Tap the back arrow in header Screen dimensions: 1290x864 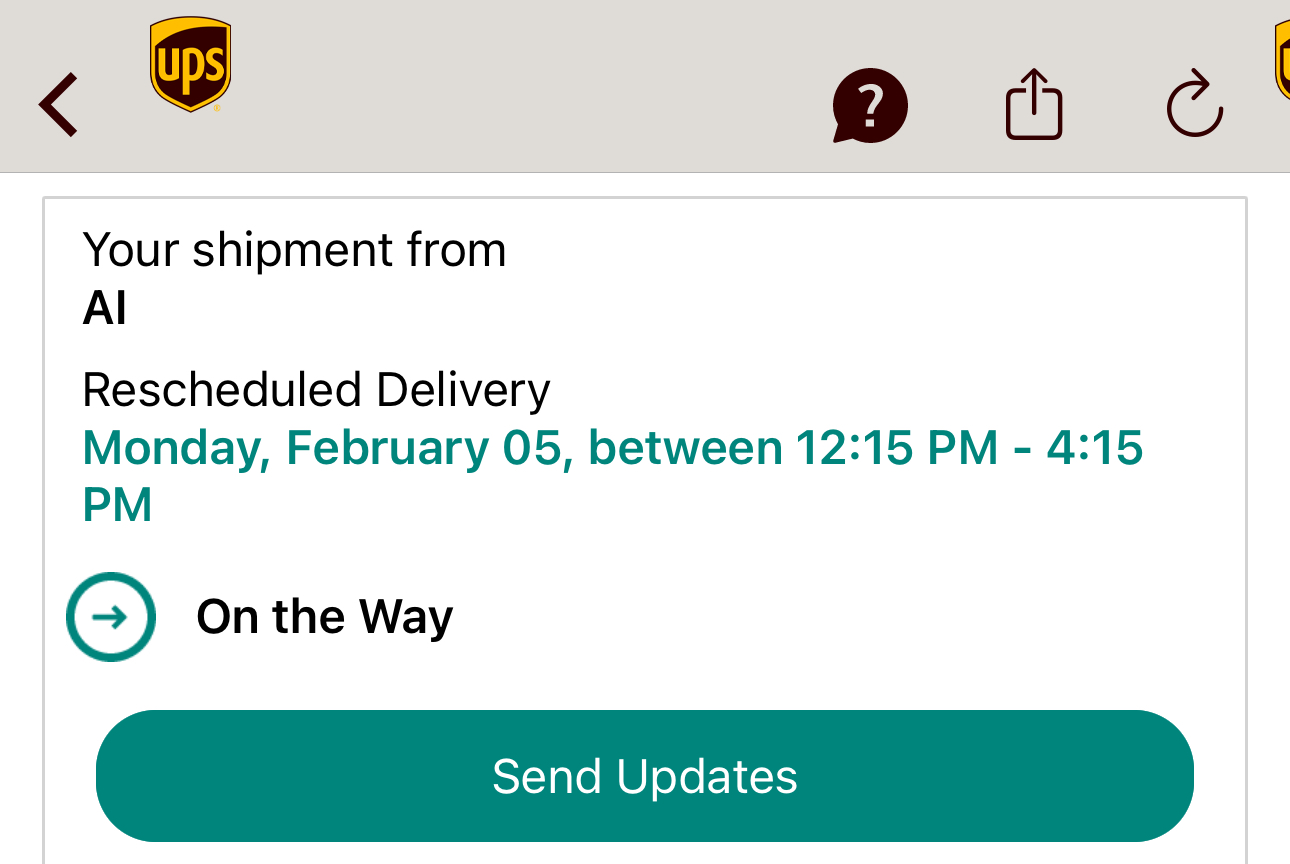[58, 104]
